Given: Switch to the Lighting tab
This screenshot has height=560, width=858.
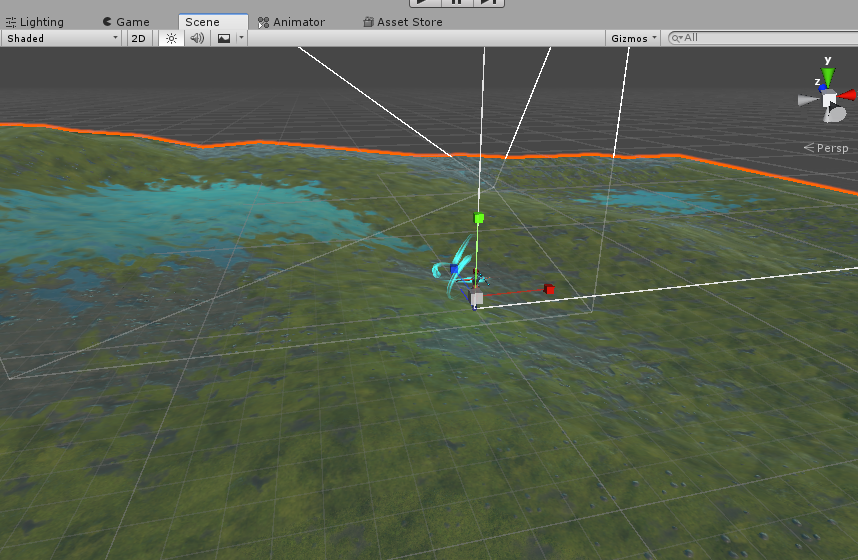Looking at the screenshot, I should [35, 22].
